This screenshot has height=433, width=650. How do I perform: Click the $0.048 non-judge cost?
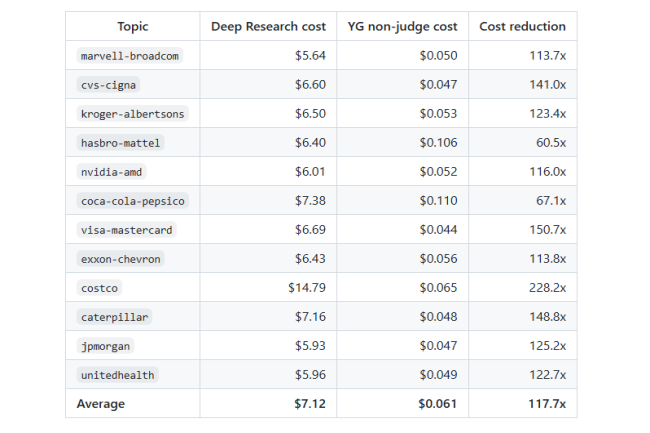point(438,317)
